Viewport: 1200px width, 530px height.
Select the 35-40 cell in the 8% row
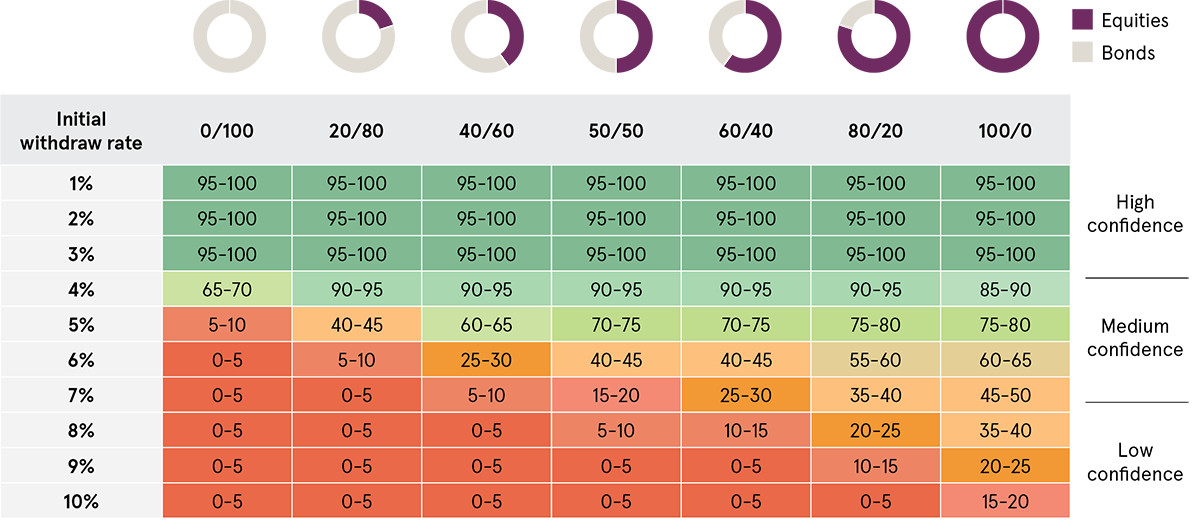click(1005, 431)
